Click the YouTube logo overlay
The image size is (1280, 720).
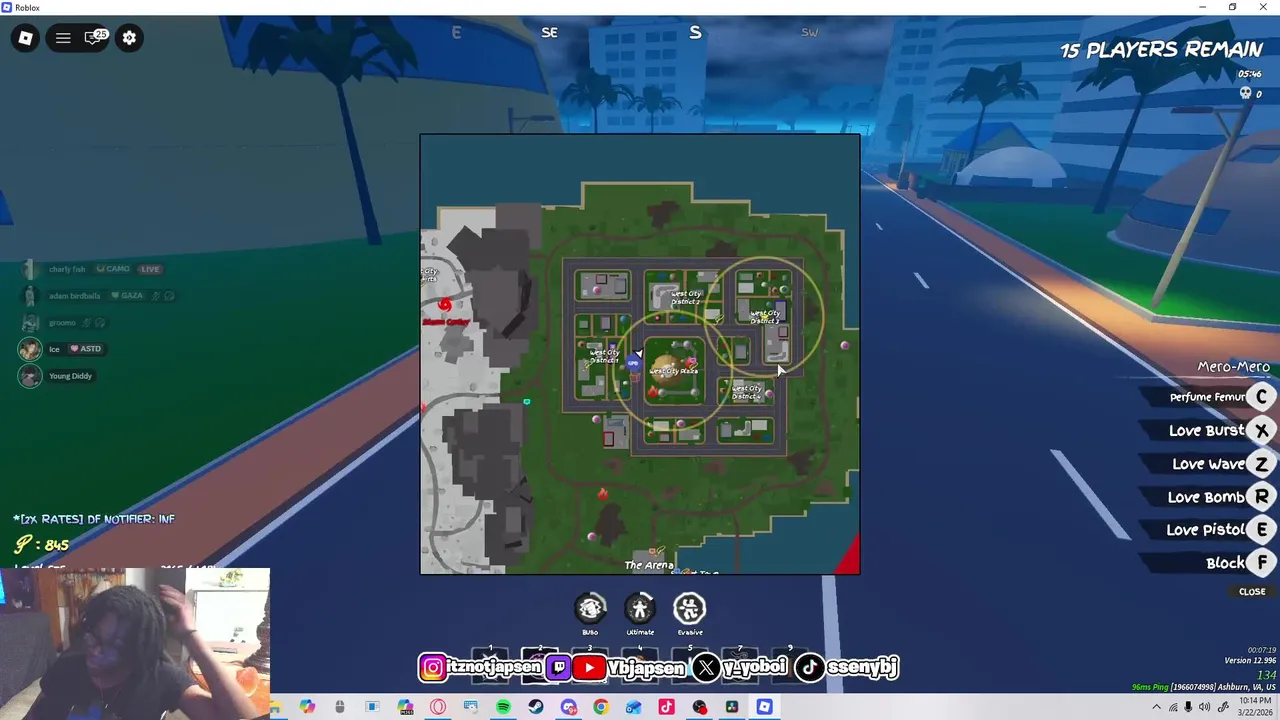point(589,667)
